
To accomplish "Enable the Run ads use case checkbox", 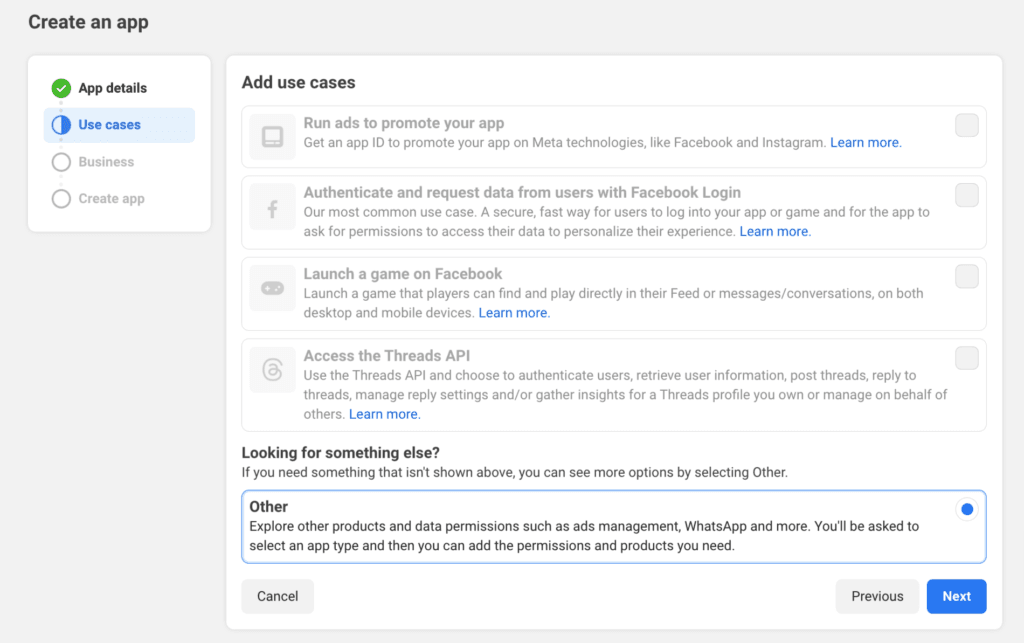I will (x=966, y=124).
